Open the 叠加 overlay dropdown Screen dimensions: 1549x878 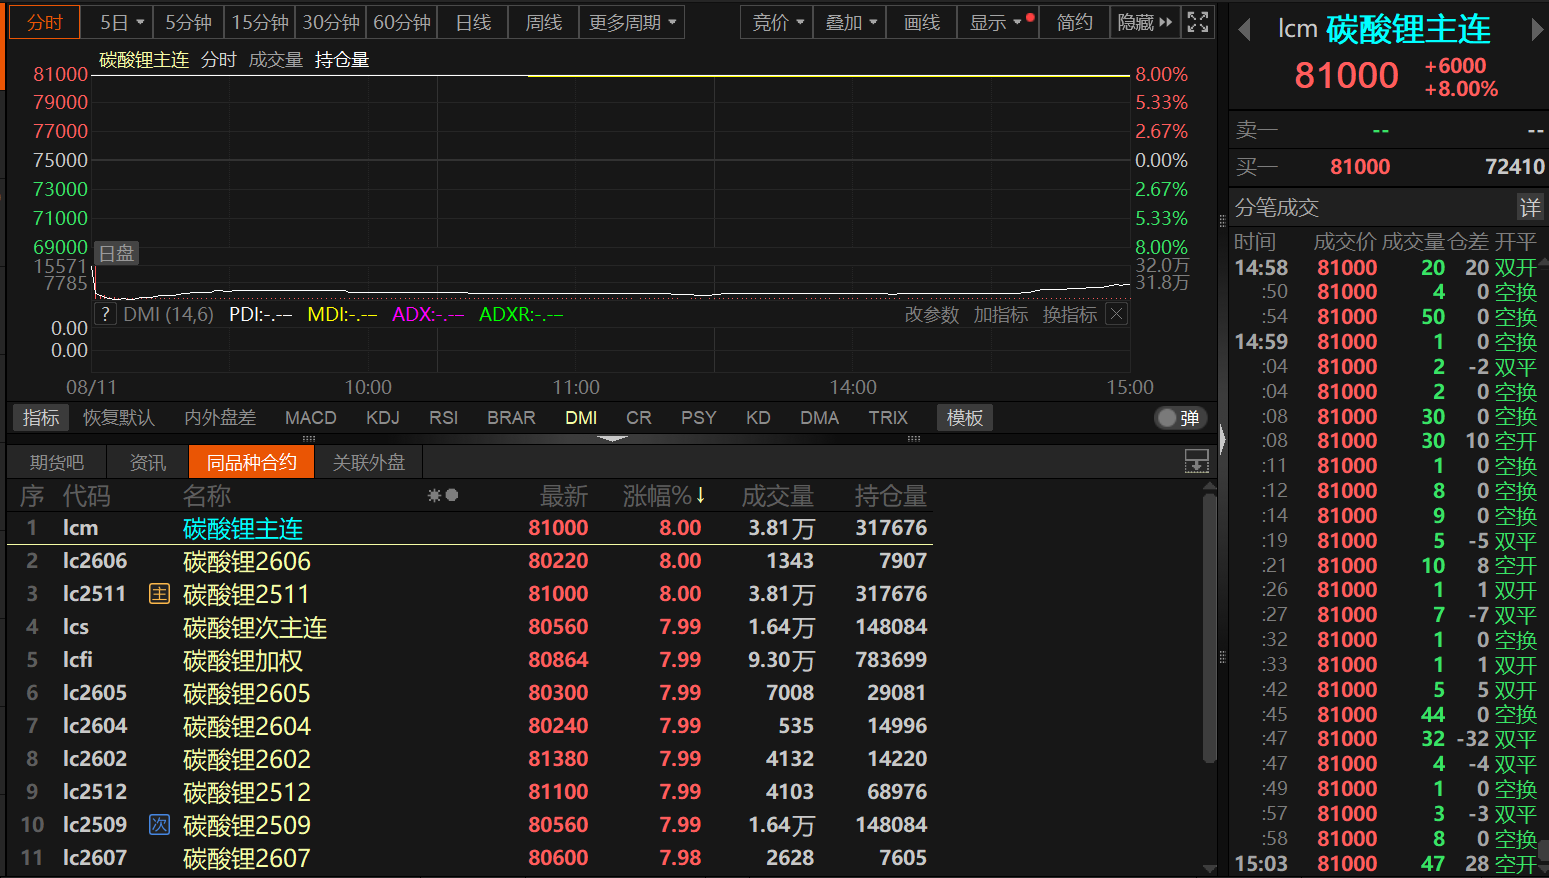click(851, 22)
